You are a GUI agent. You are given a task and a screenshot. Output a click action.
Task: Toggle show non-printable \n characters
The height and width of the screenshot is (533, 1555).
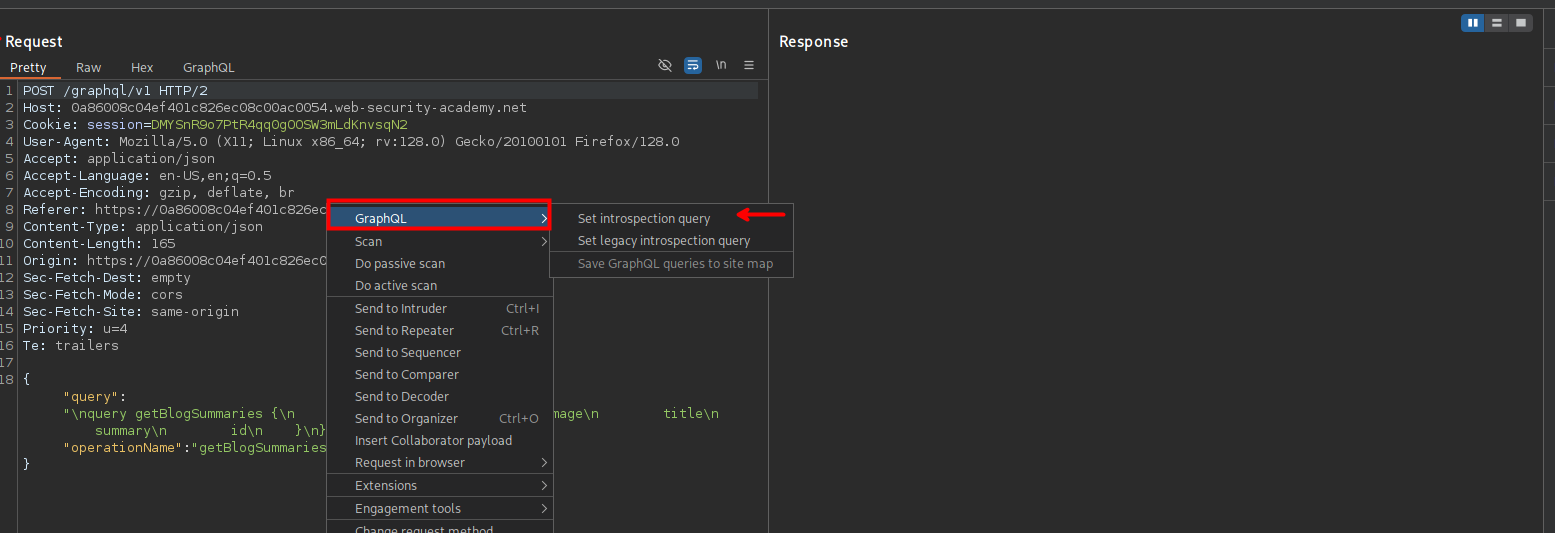[721, 65]
